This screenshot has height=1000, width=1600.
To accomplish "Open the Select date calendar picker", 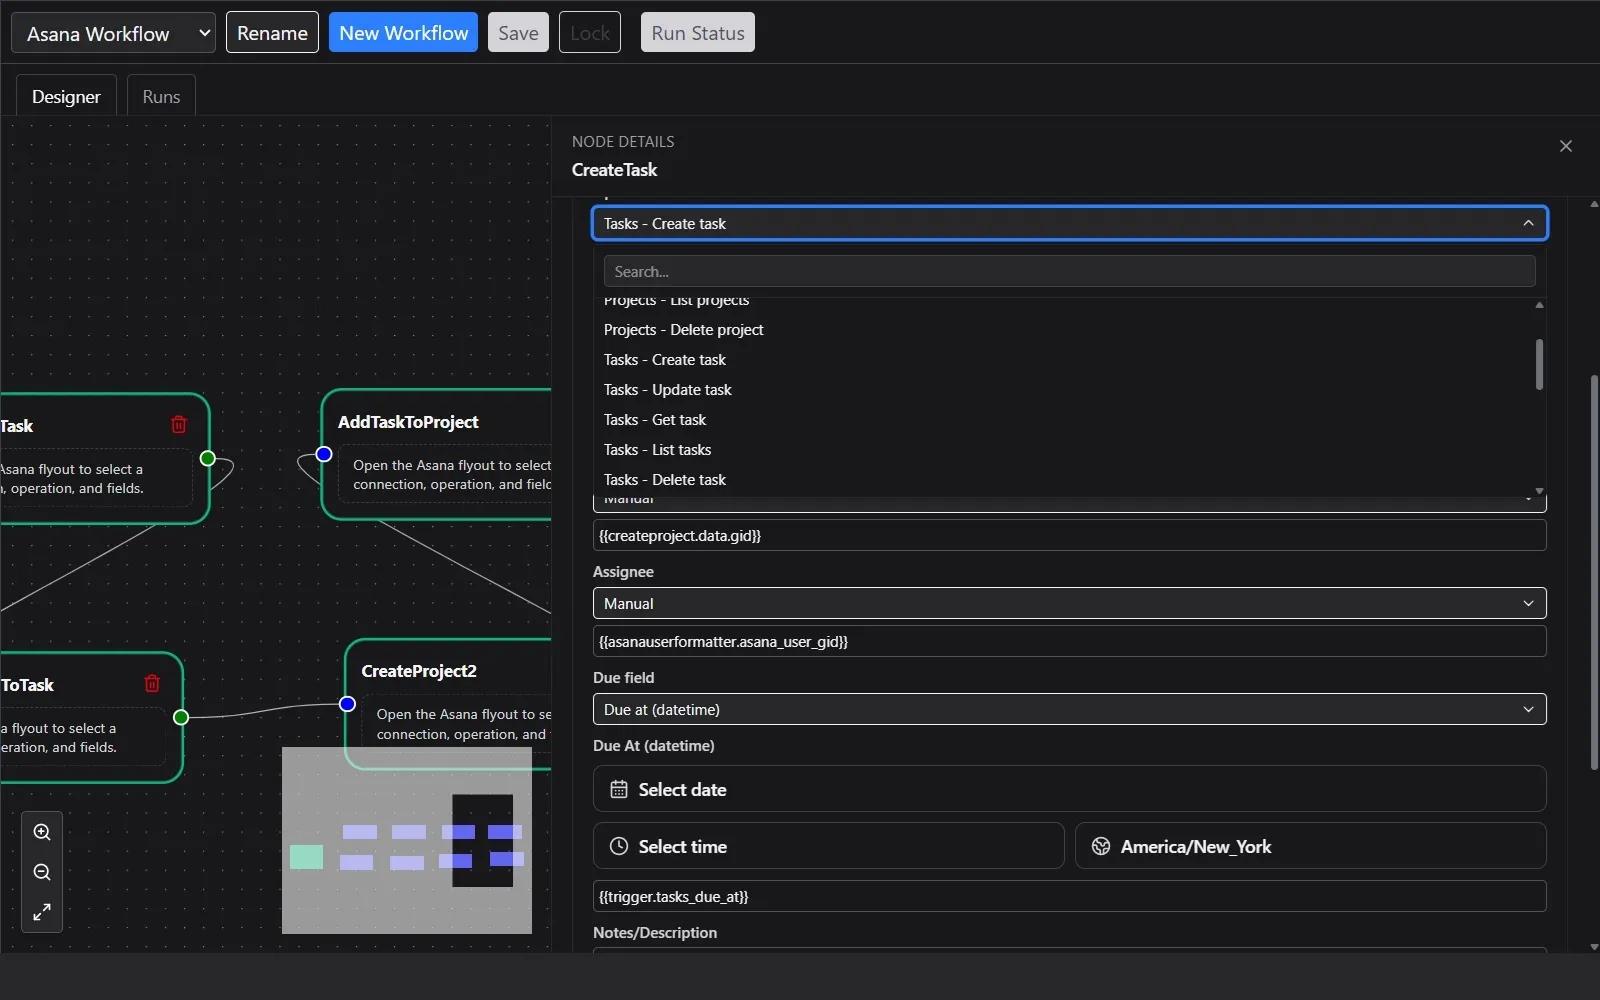I will pyautogui.click(x=1069, y=790).
